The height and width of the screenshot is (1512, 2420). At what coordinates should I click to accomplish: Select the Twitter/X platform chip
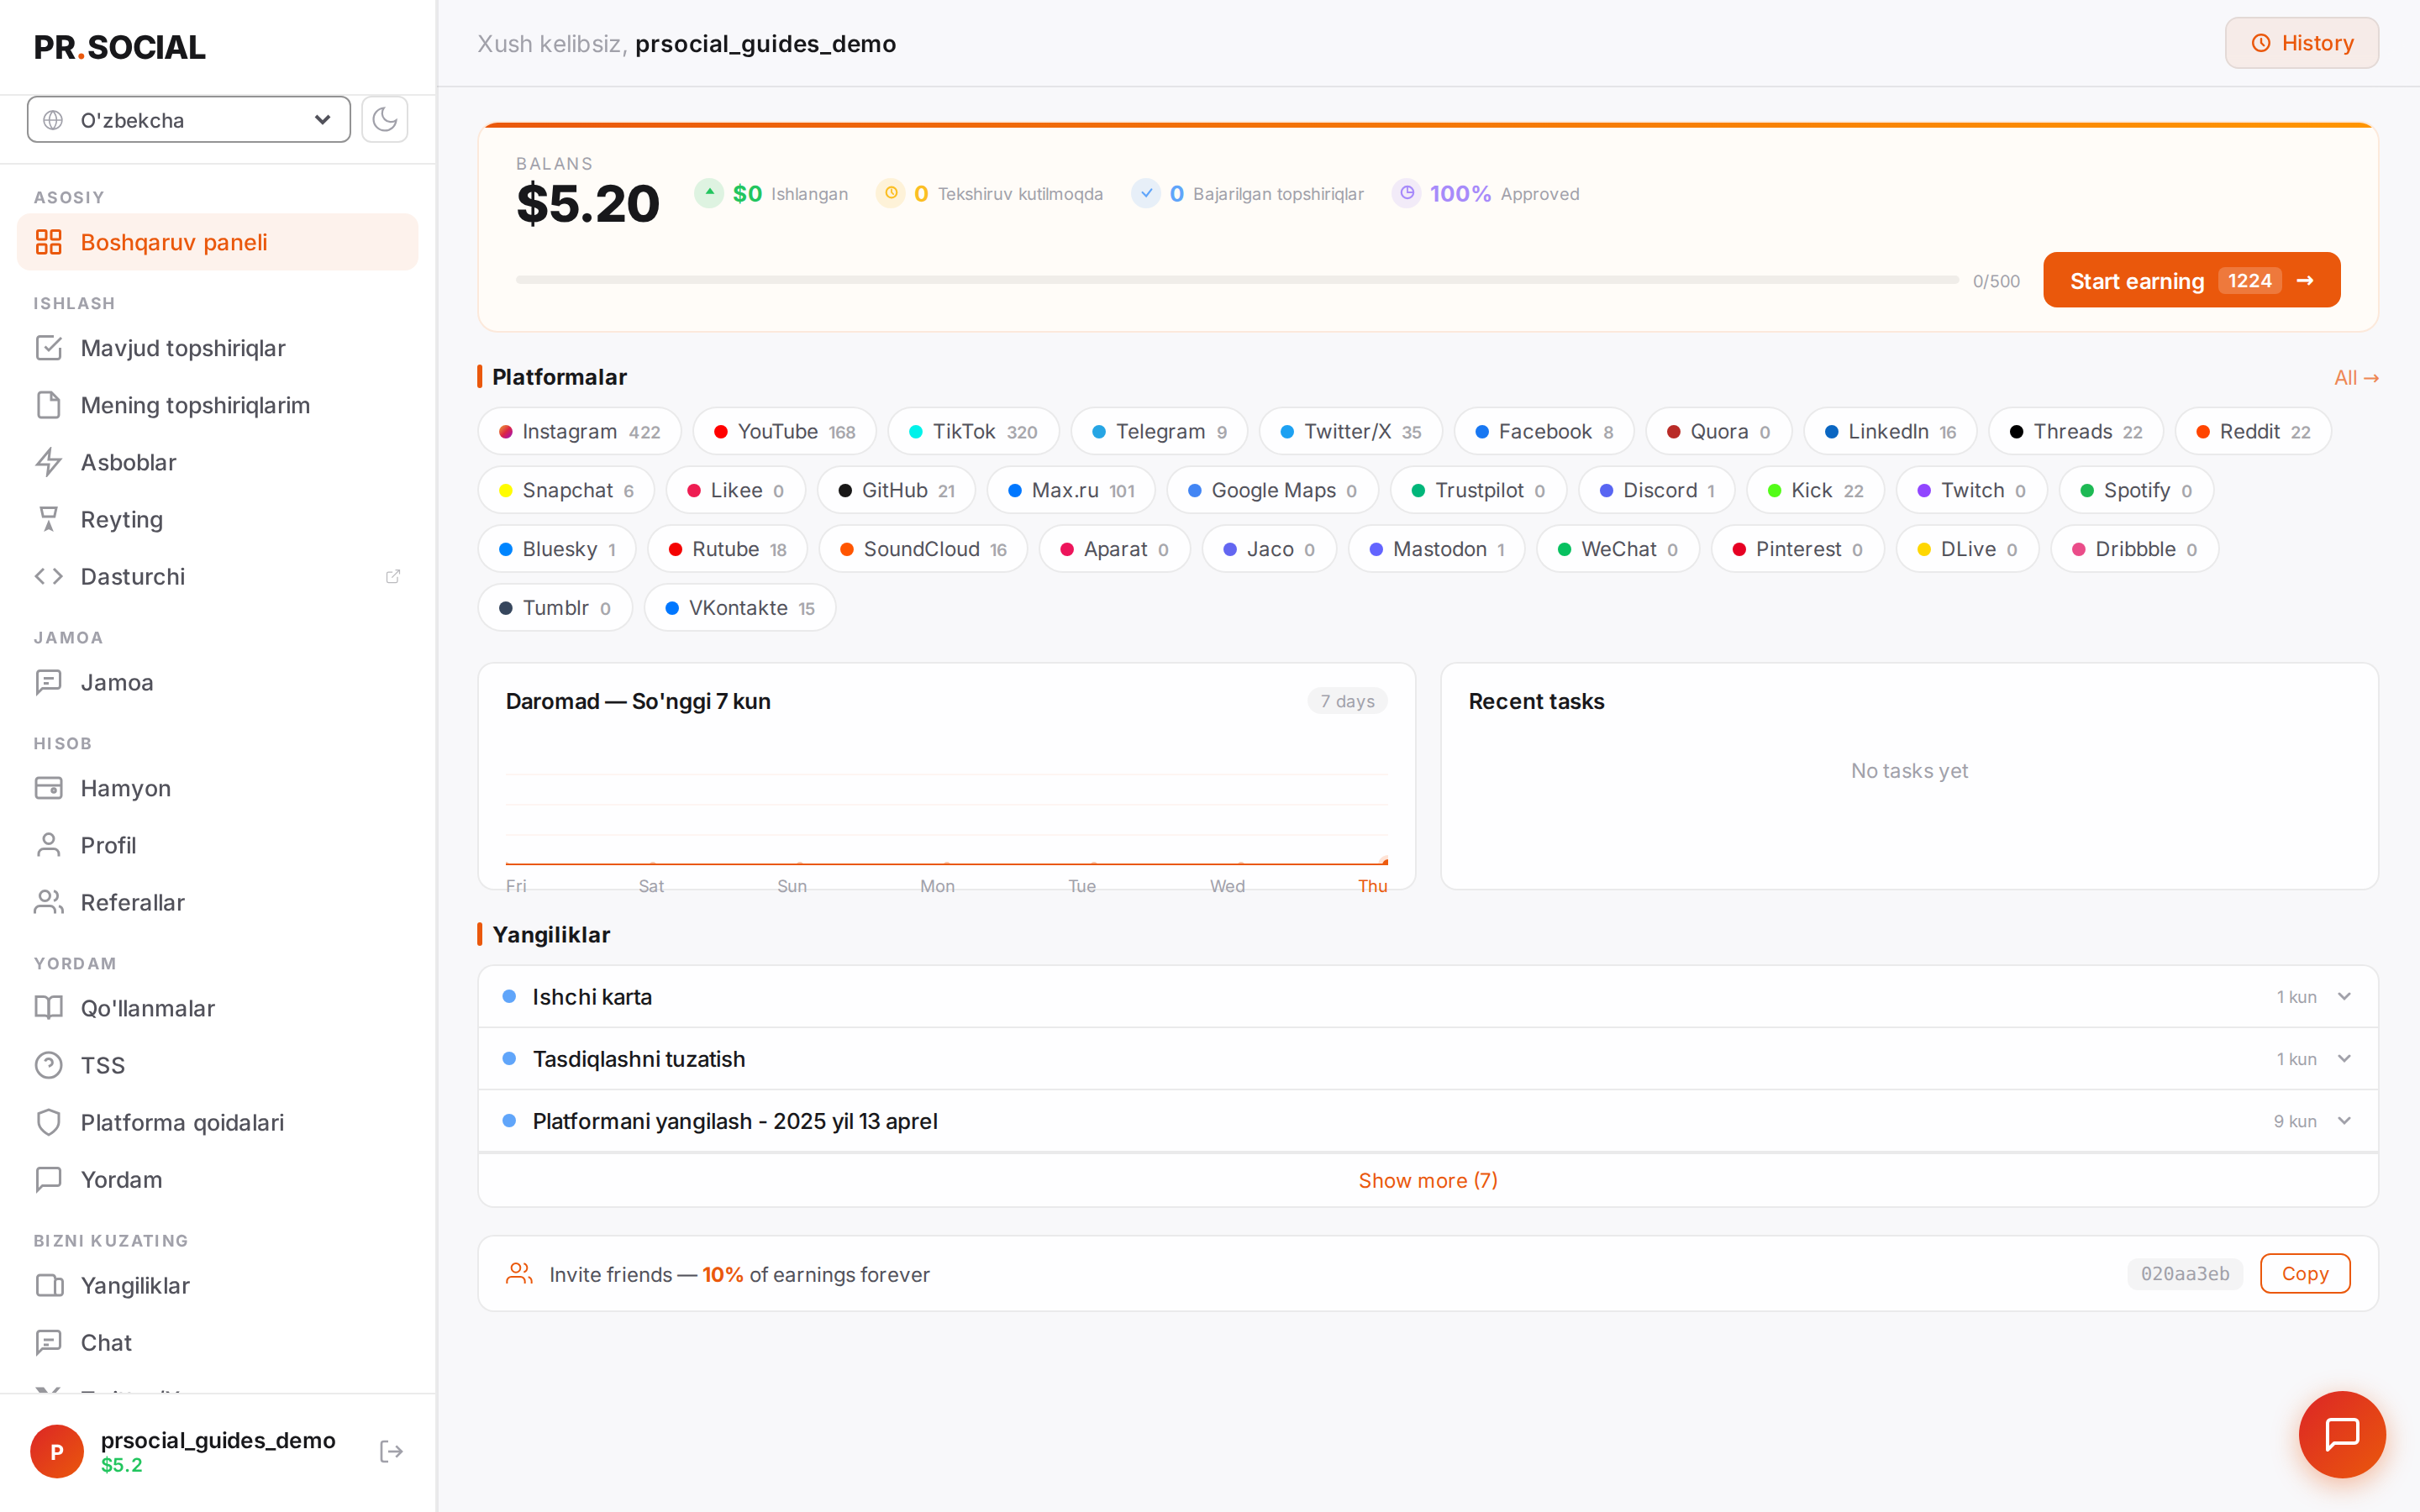[x=1350, y=431]
